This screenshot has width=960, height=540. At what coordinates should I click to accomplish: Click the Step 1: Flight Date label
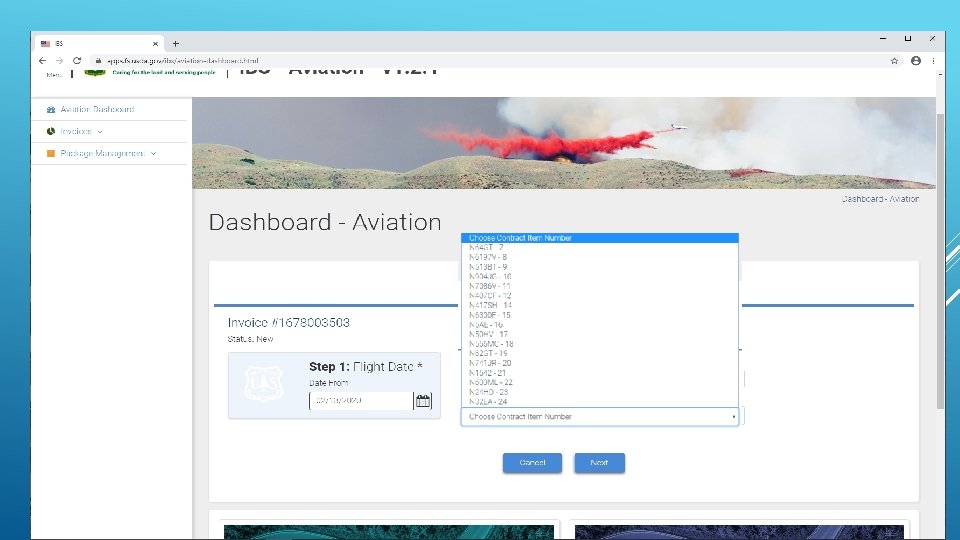[x=366, y=367]
